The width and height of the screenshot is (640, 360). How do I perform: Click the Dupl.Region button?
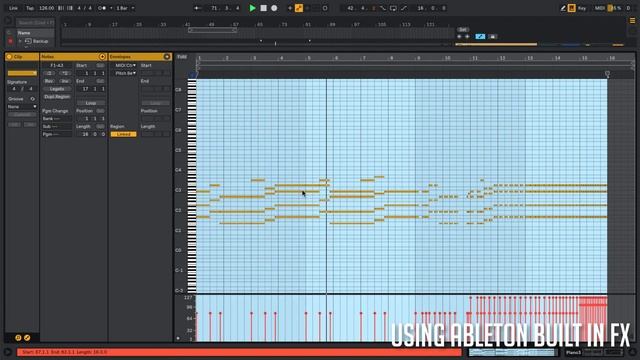57,97
